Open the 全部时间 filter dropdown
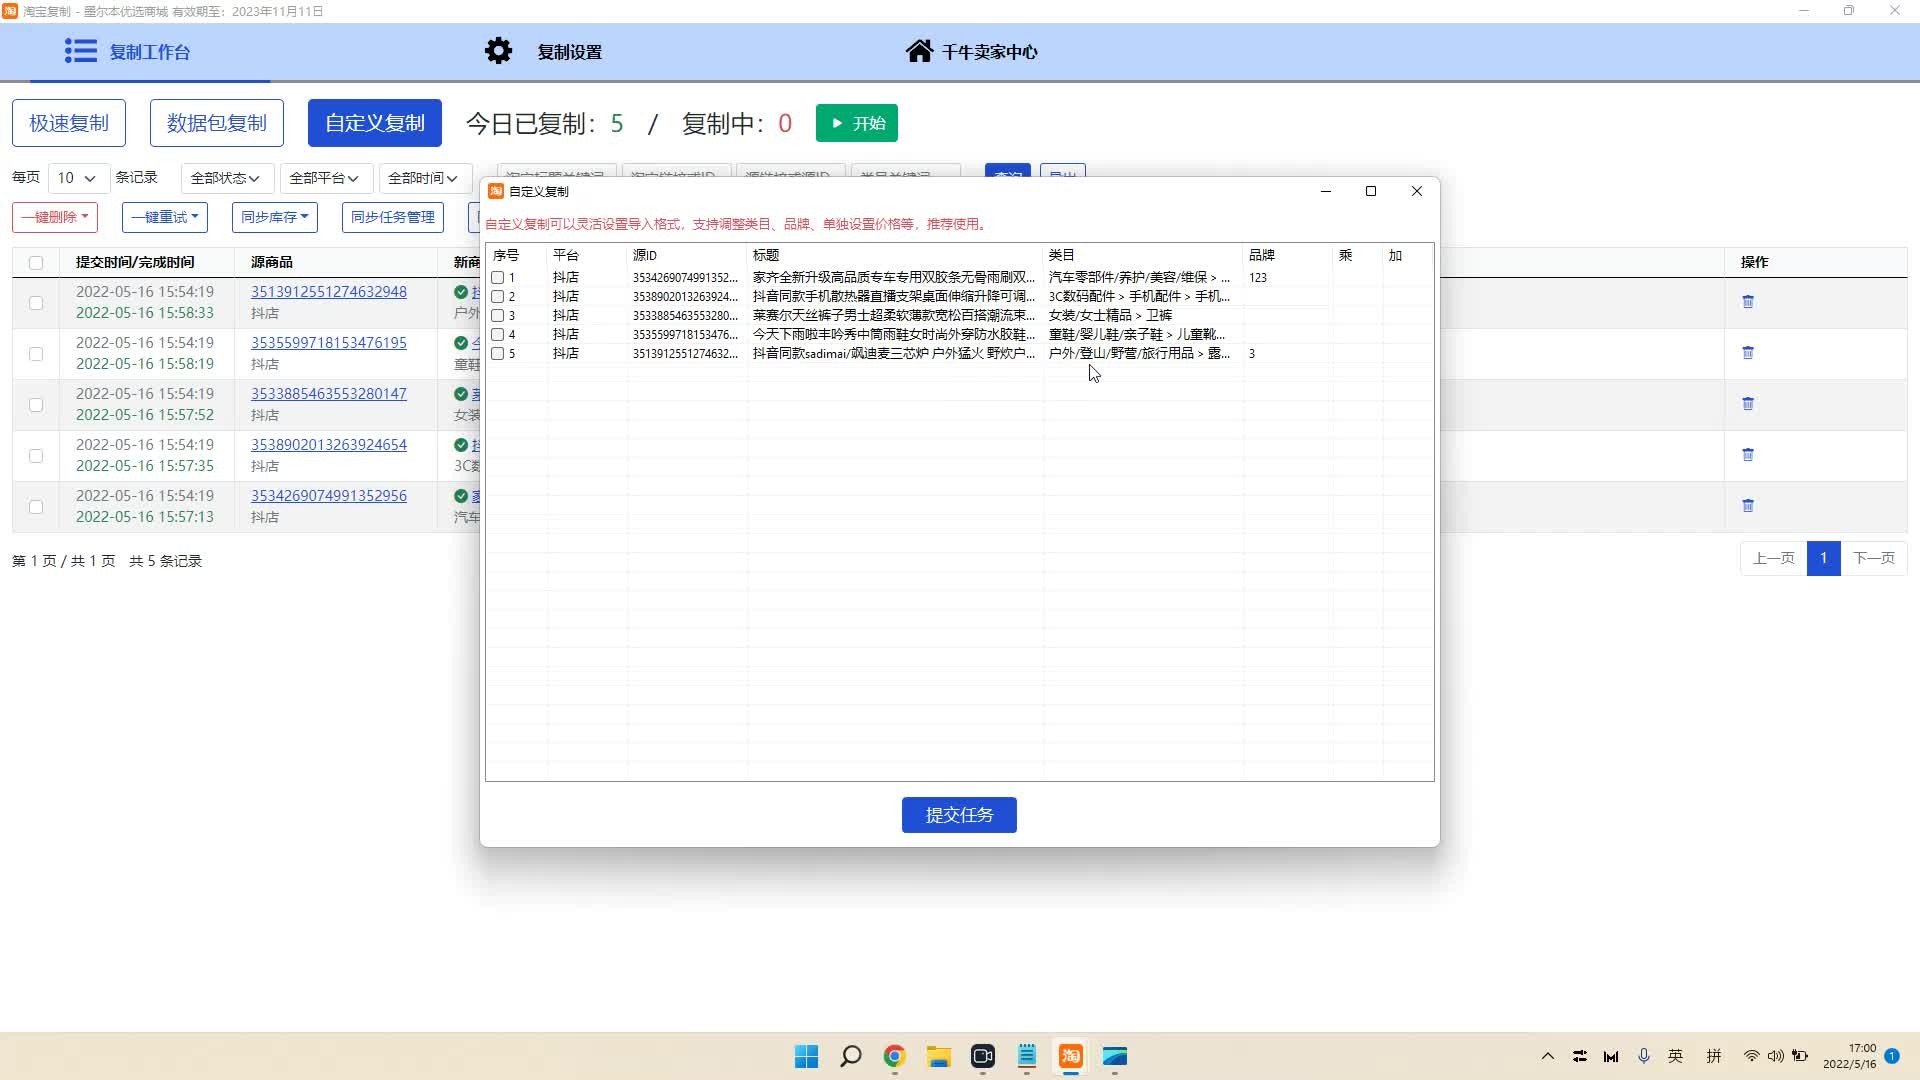 425,178
